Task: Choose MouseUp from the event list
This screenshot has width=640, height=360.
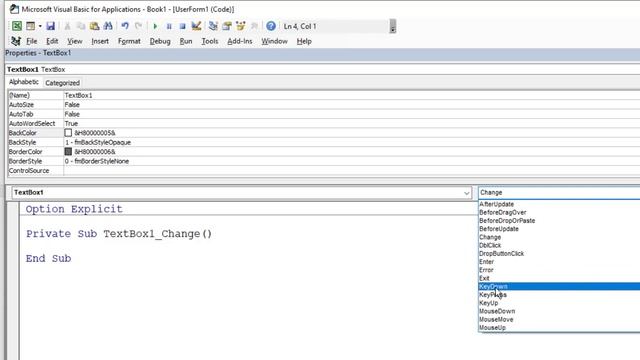Action: click(559, 327)
